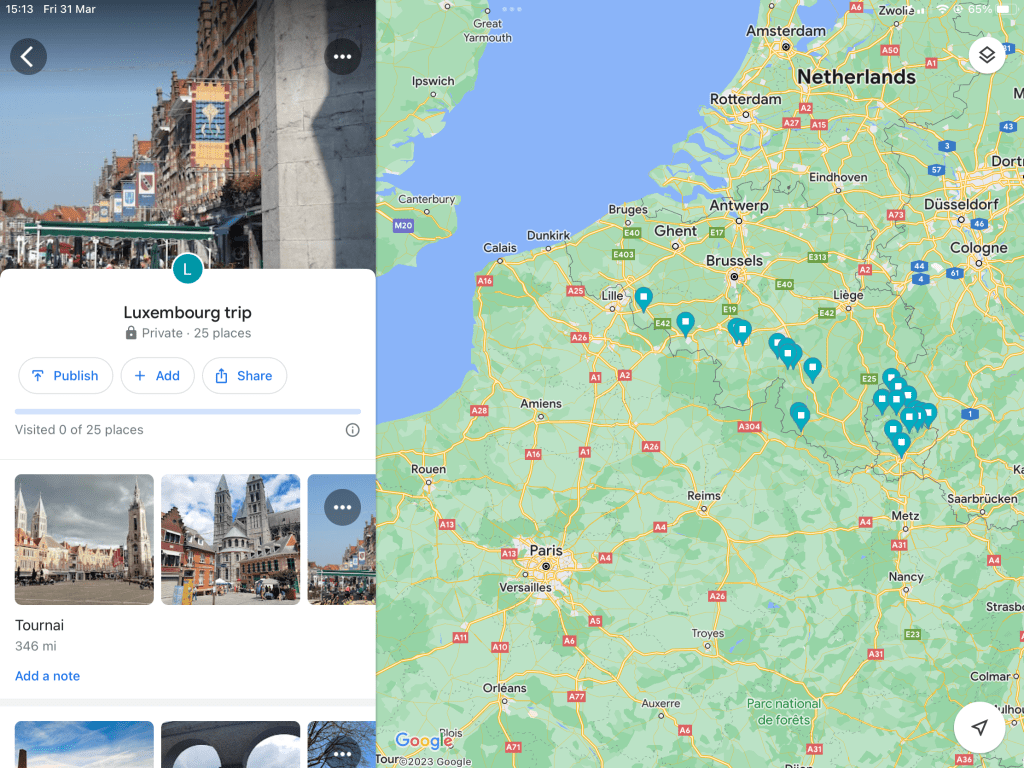Open three-dot menu on Tournai photos

coord(342,507)
